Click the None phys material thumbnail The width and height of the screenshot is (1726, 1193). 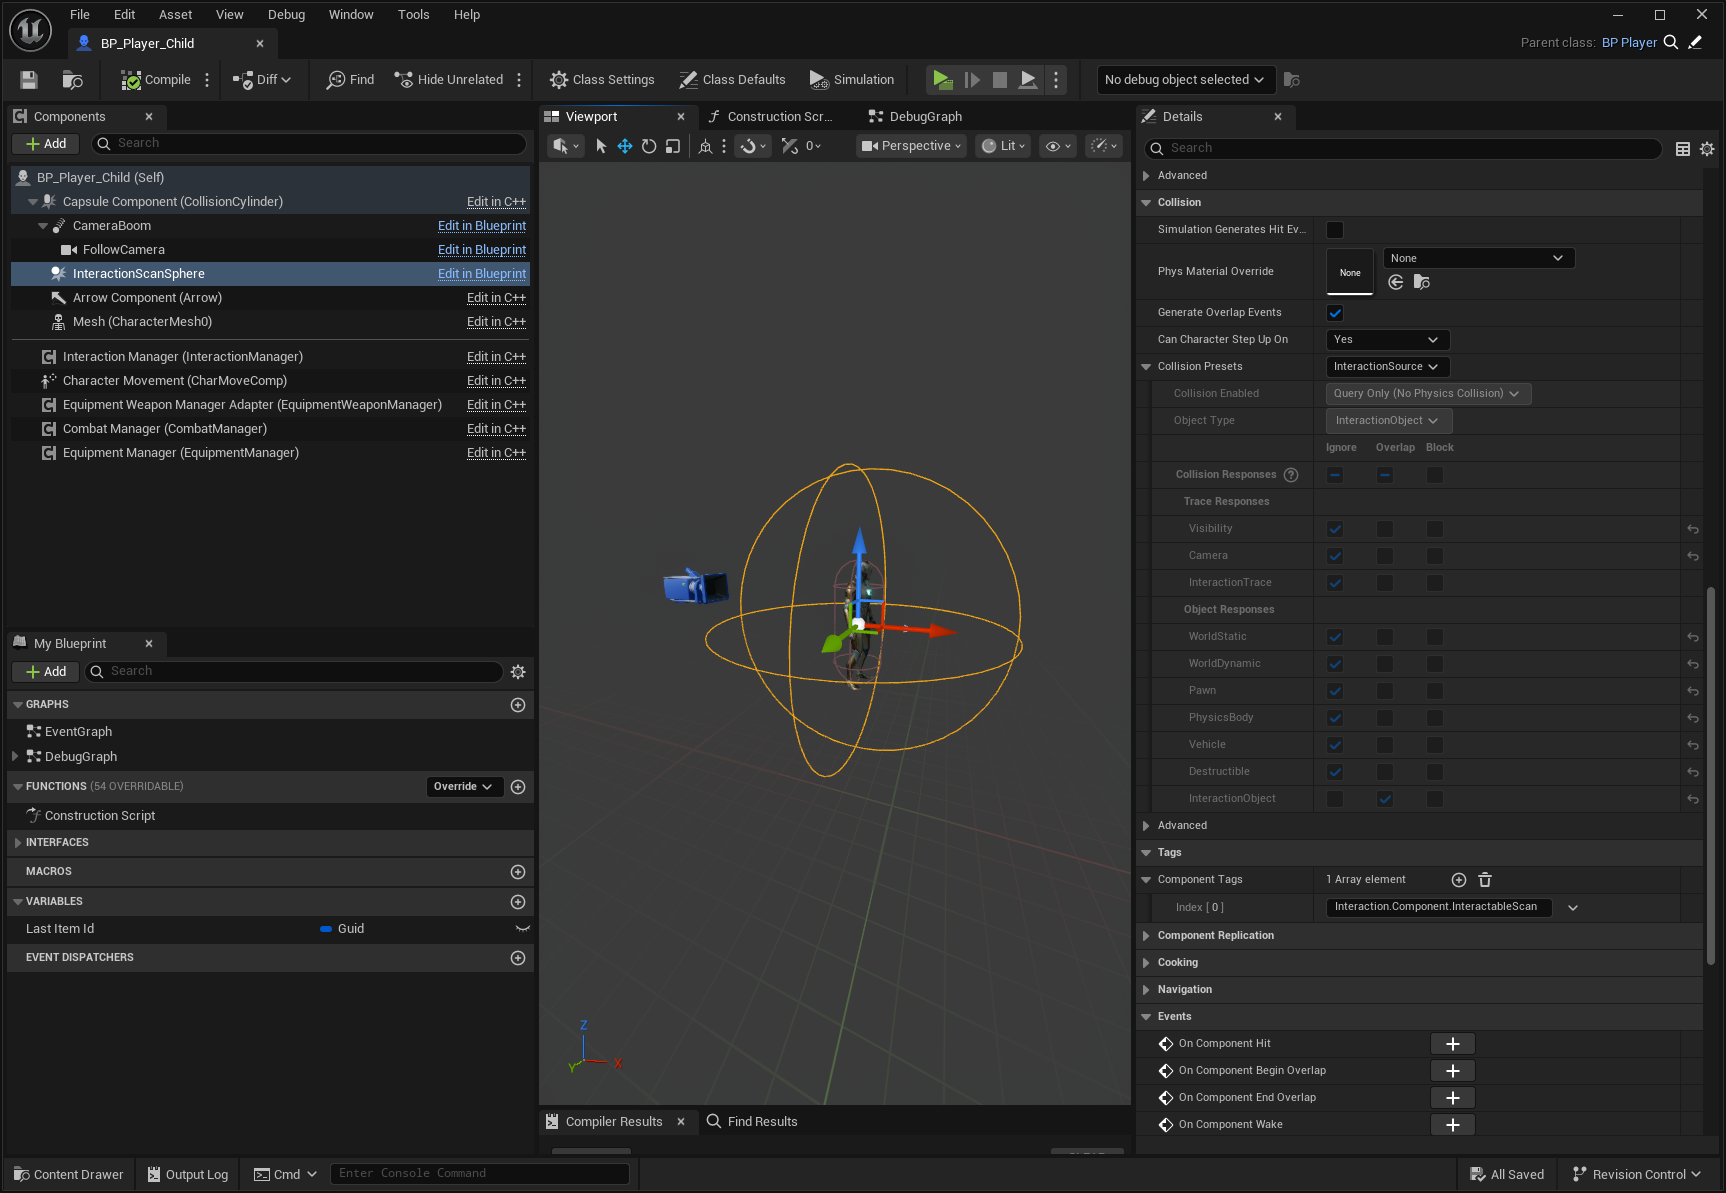coord(1349,271)
